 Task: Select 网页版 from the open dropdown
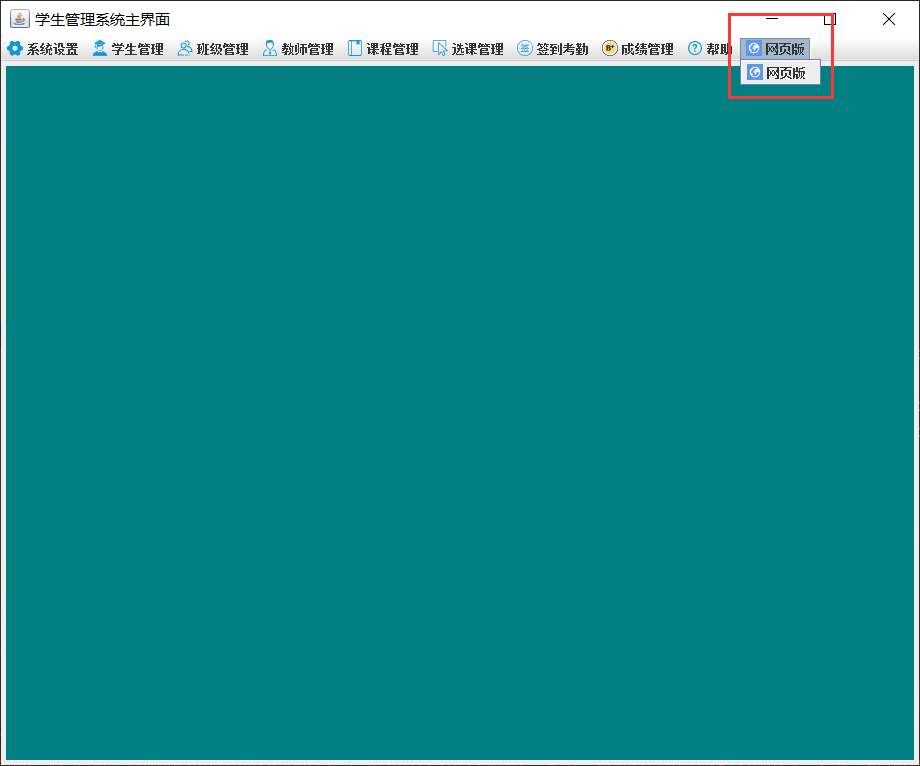[x=781, y=72]
